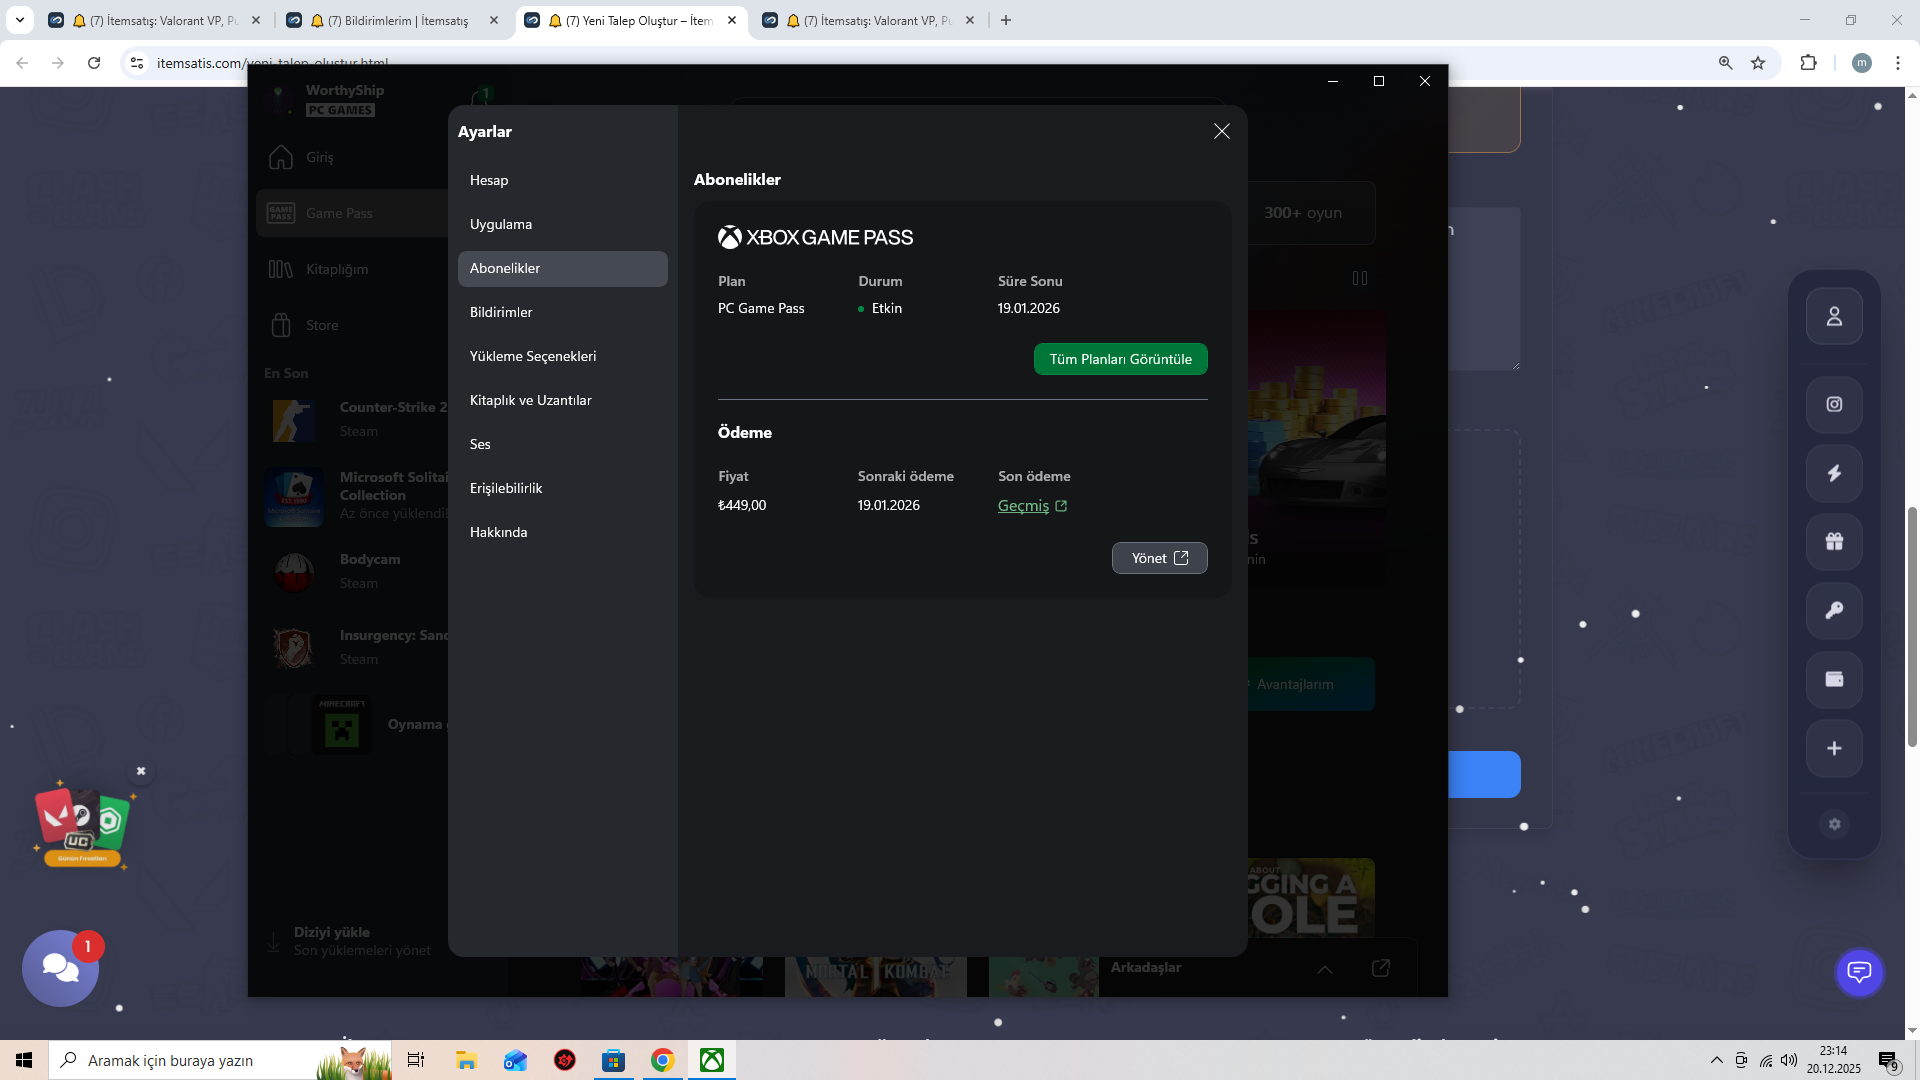Go back in browser history
Screen dimensions: 1920x1080
(x=22, y=63)
